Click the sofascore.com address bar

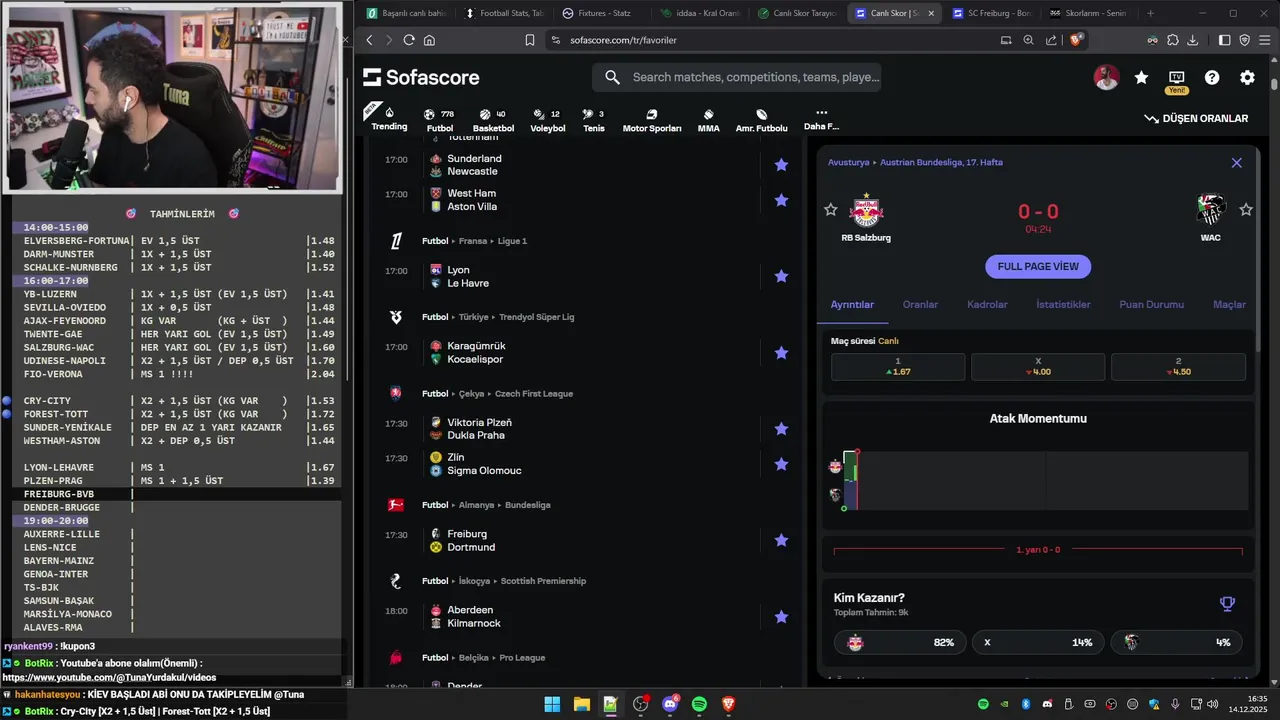770,40
